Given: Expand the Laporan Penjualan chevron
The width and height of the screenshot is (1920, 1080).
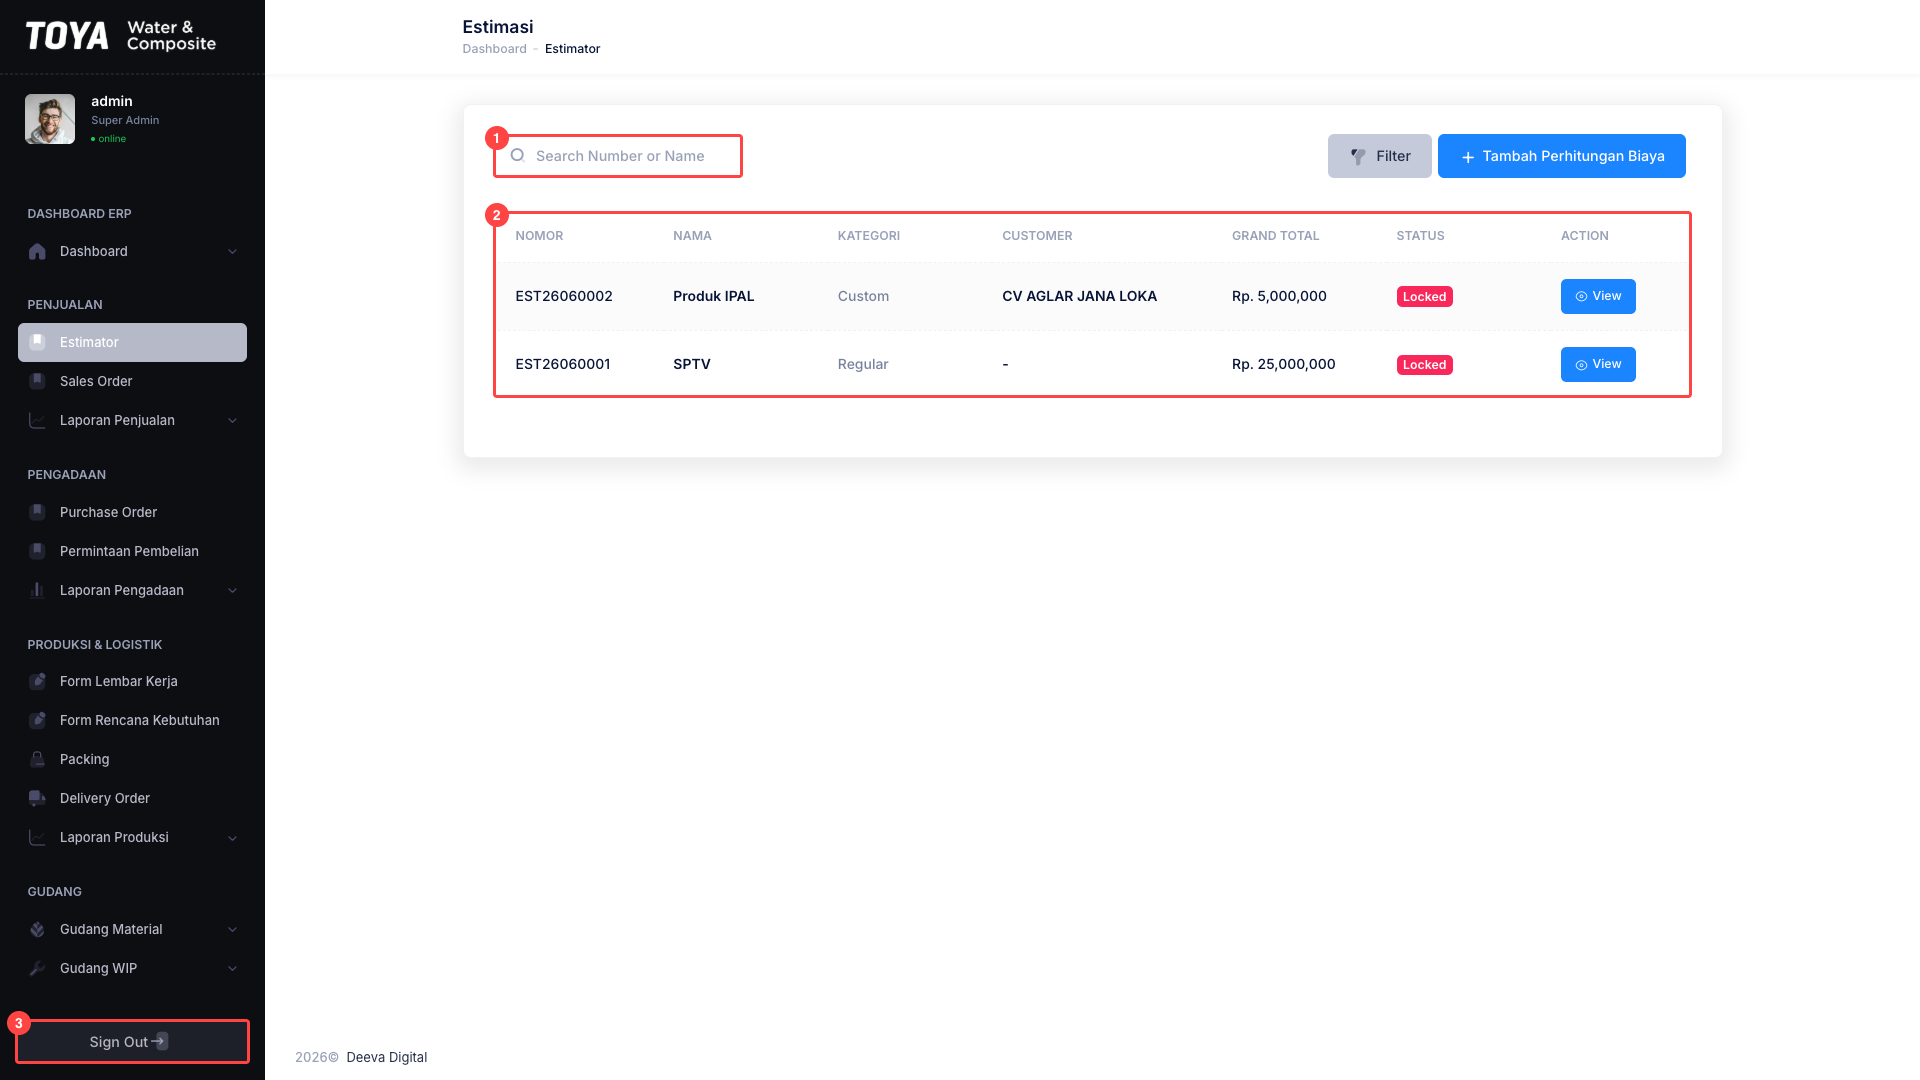Looking at the screenshot, I should click(232, 420).
